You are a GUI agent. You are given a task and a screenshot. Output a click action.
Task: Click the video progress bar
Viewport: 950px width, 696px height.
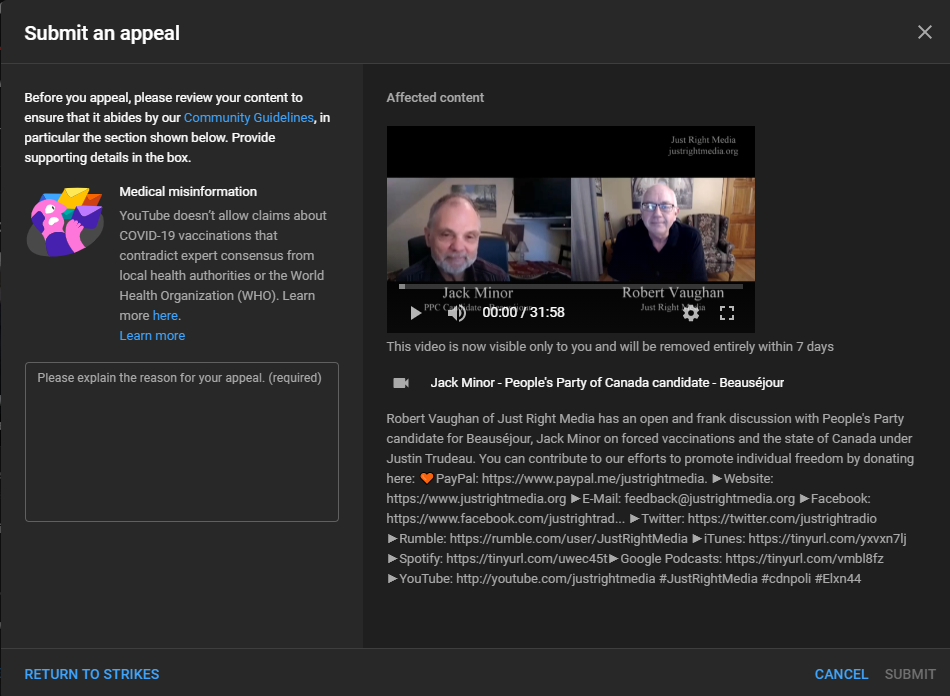571,287
